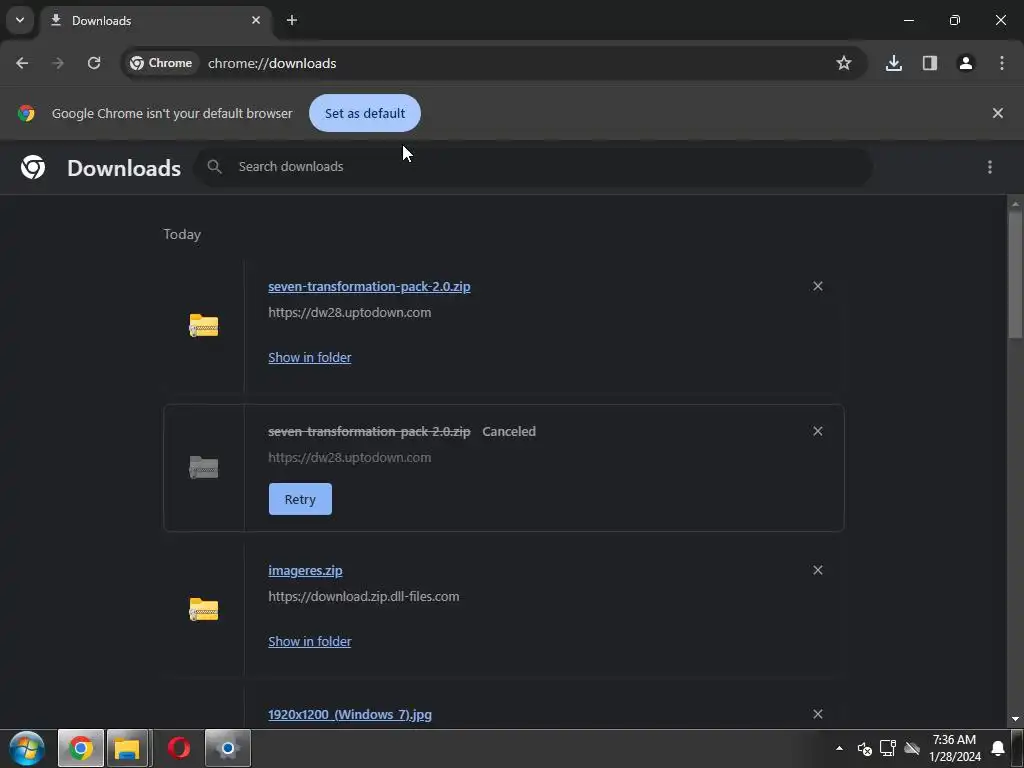Click the Chrome logo beside Downloads heading
Image resolution: width=1024 pixels, height=768 pixels.
click(33, 167)
